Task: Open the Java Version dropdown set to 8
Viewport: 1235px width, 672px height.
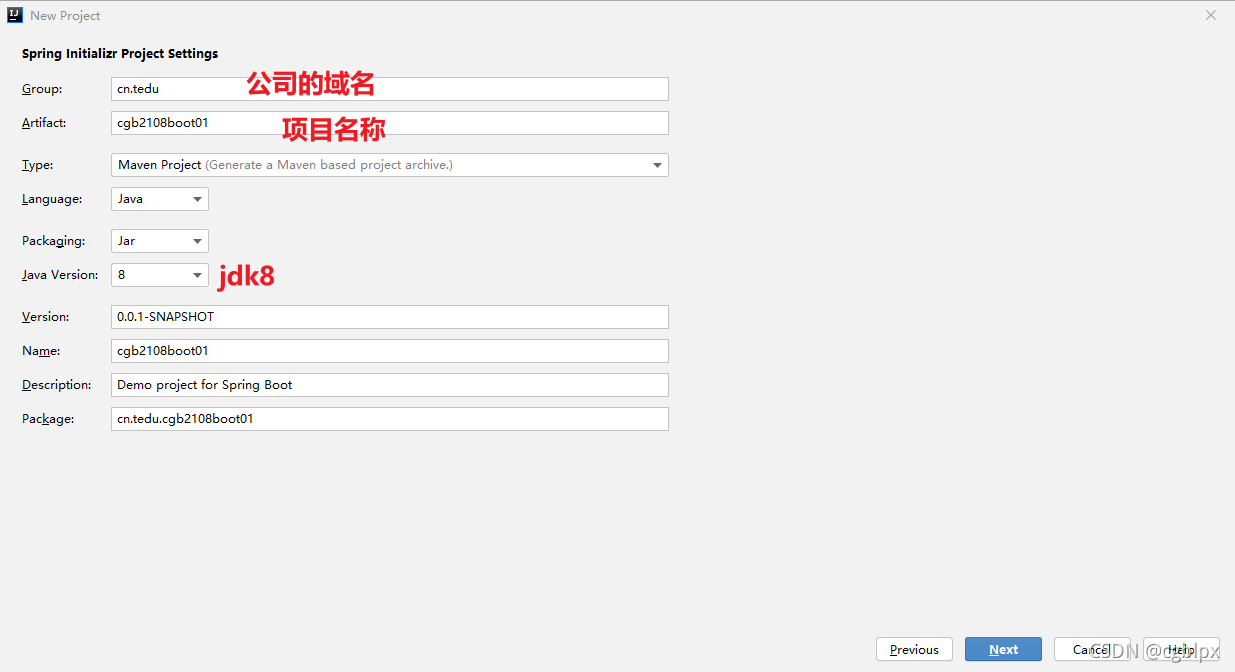Action: (160, 275)
